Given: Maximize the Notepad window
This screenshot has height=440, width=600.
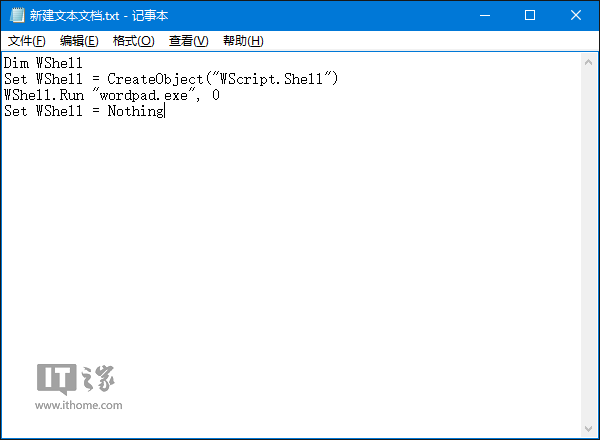Looking at the screenshot, I should click(x=530, y=15).
